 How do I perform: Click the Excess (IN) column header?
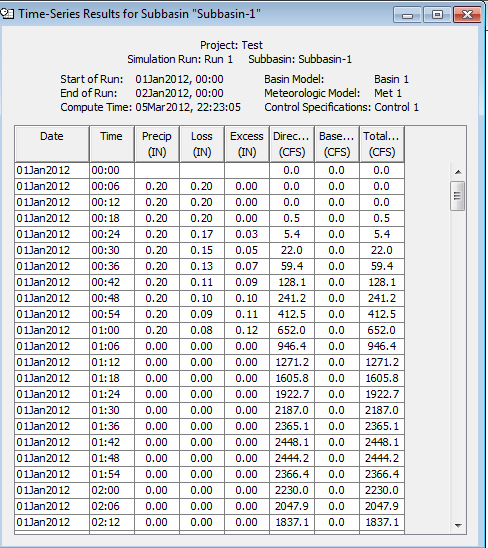coord(247,144)
